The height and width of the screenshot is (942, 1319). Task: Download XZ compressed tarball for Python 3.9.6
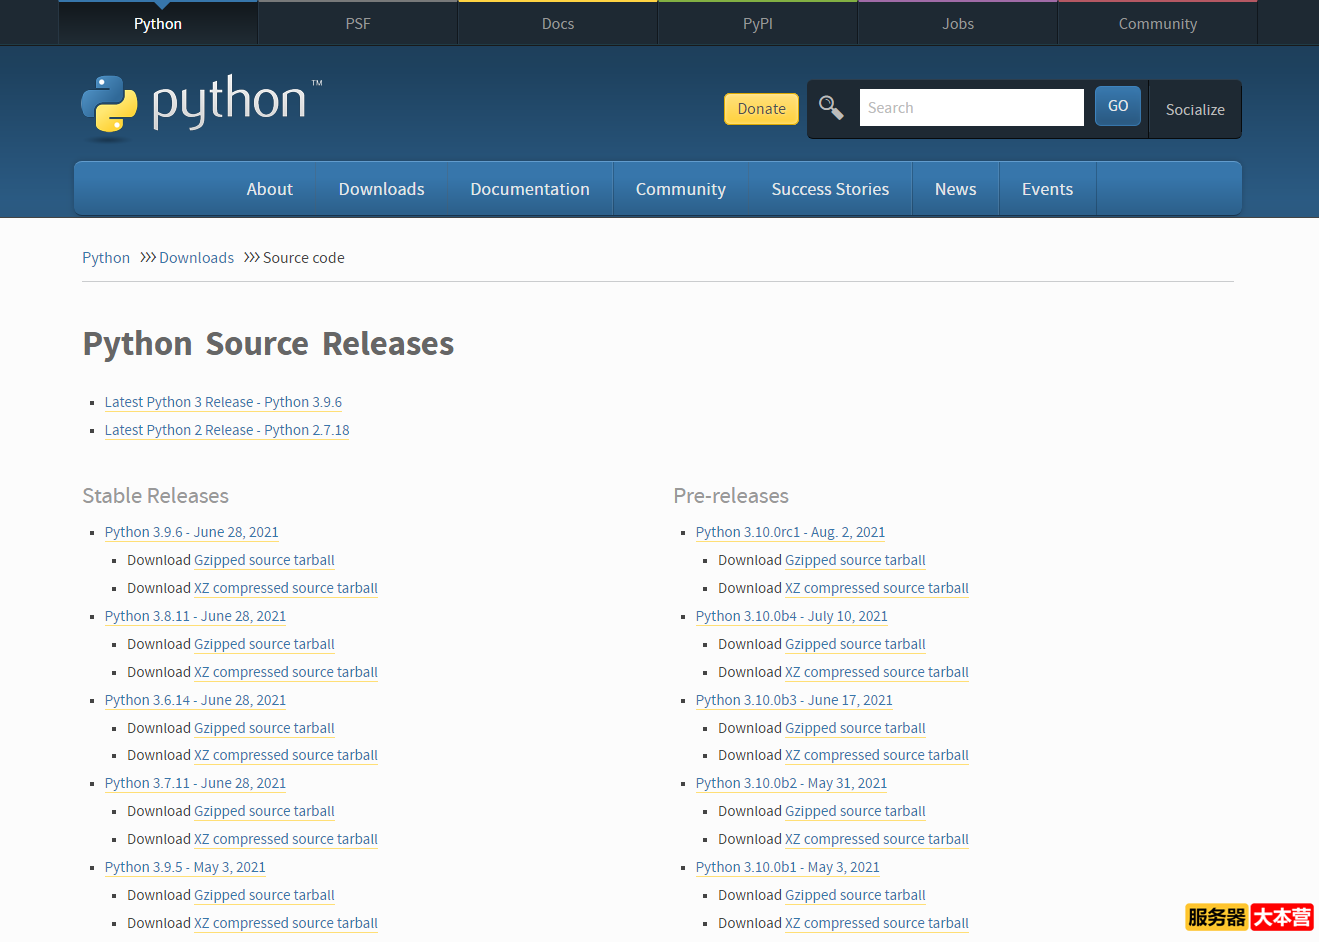286,588
